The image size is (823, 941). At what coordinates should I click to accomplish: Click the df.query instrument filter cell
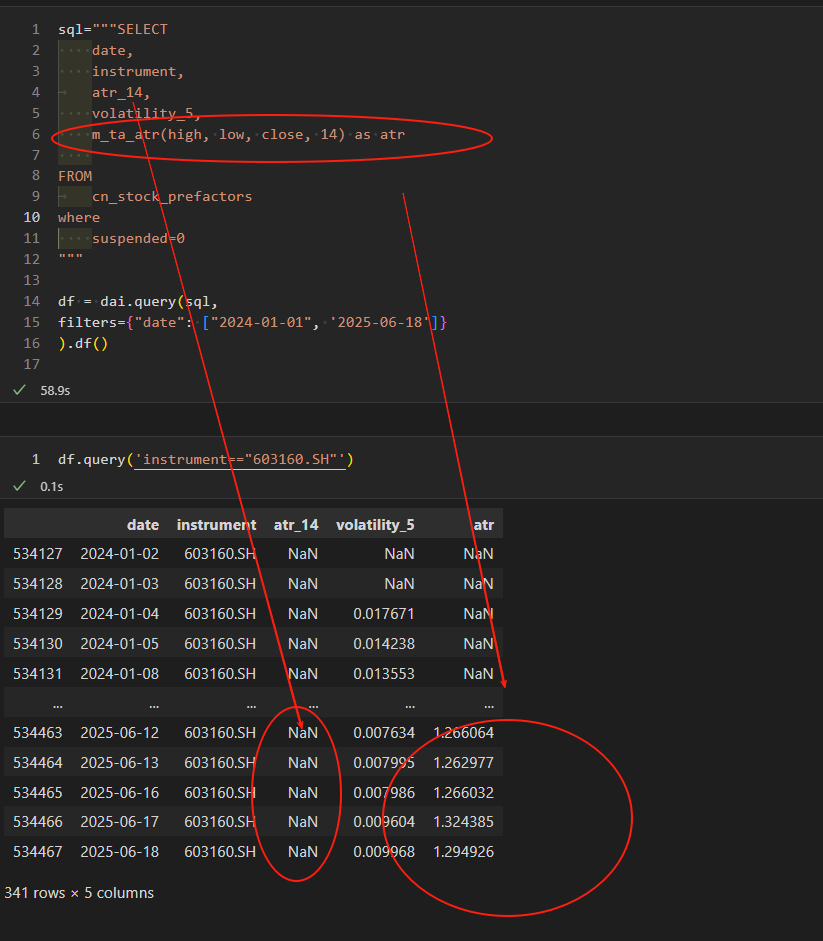(206, 460)
